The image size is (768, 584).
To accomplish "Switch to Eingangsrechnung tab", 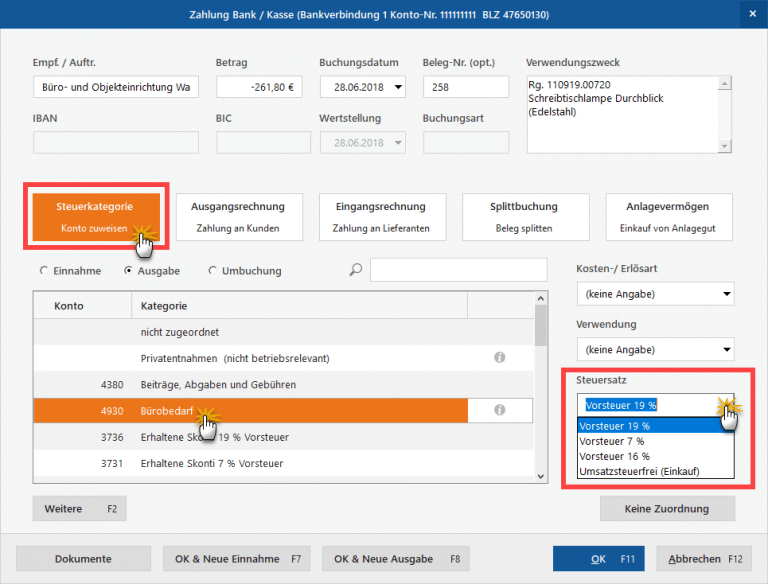I will (382, 217).
